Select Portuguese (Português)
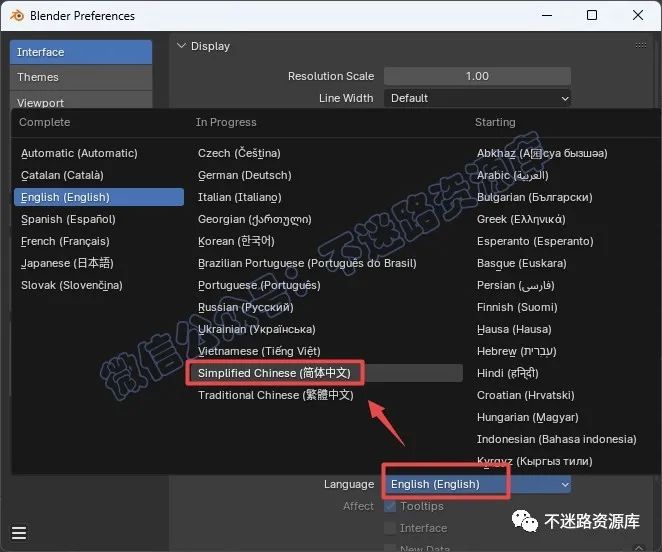662x552 pixels. (x=325, y=285)
